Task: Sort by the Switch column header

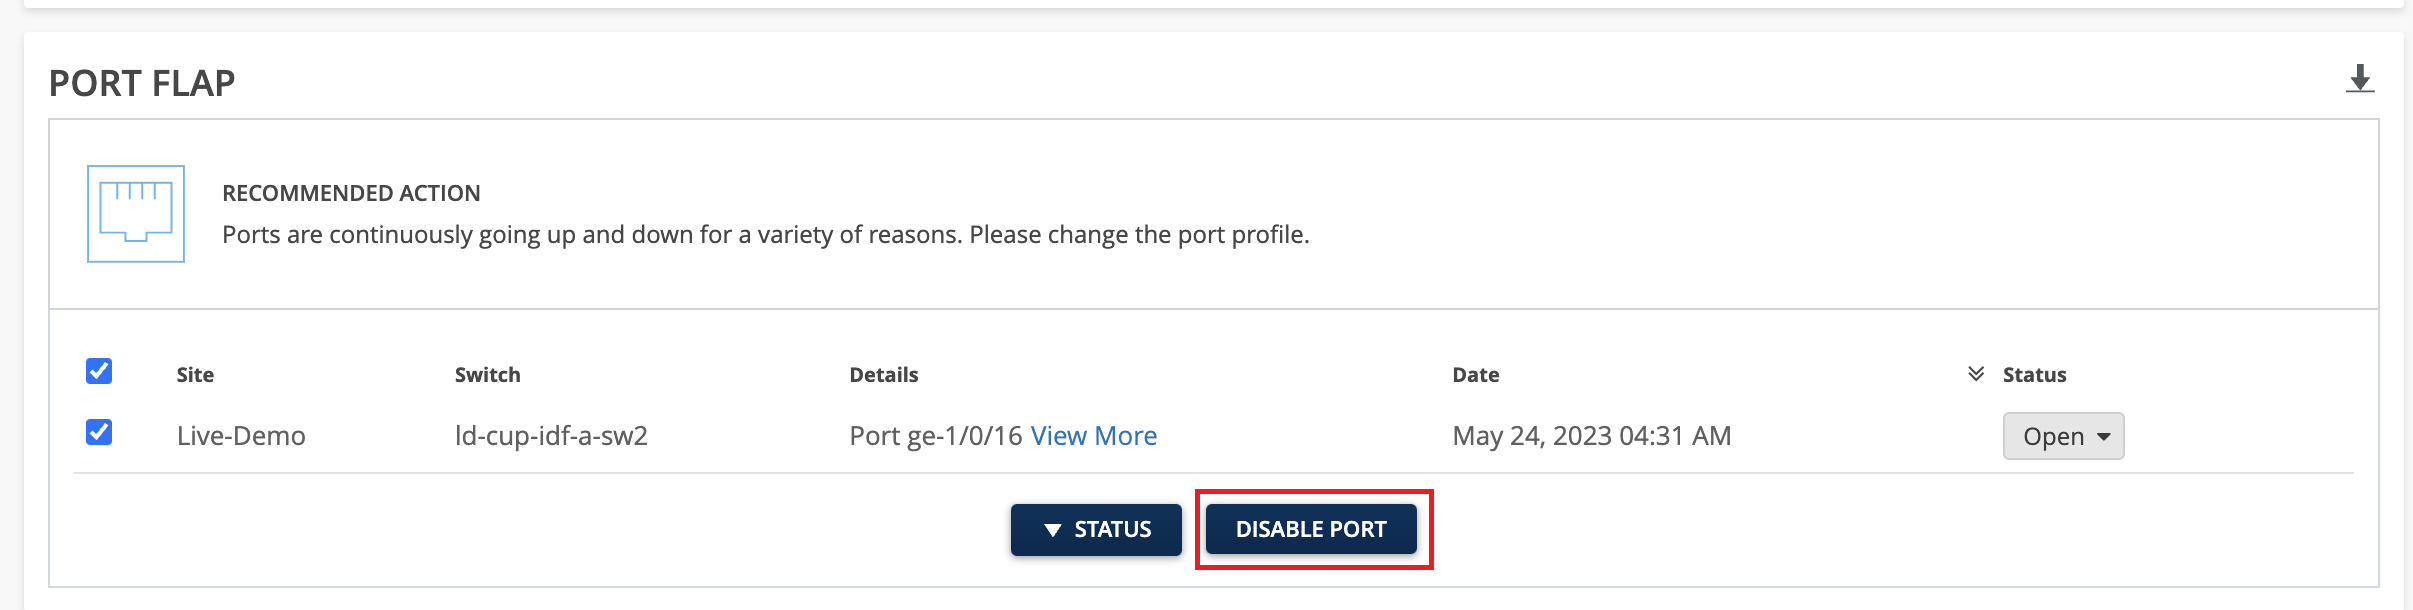Action: click(x=487, y=375)
